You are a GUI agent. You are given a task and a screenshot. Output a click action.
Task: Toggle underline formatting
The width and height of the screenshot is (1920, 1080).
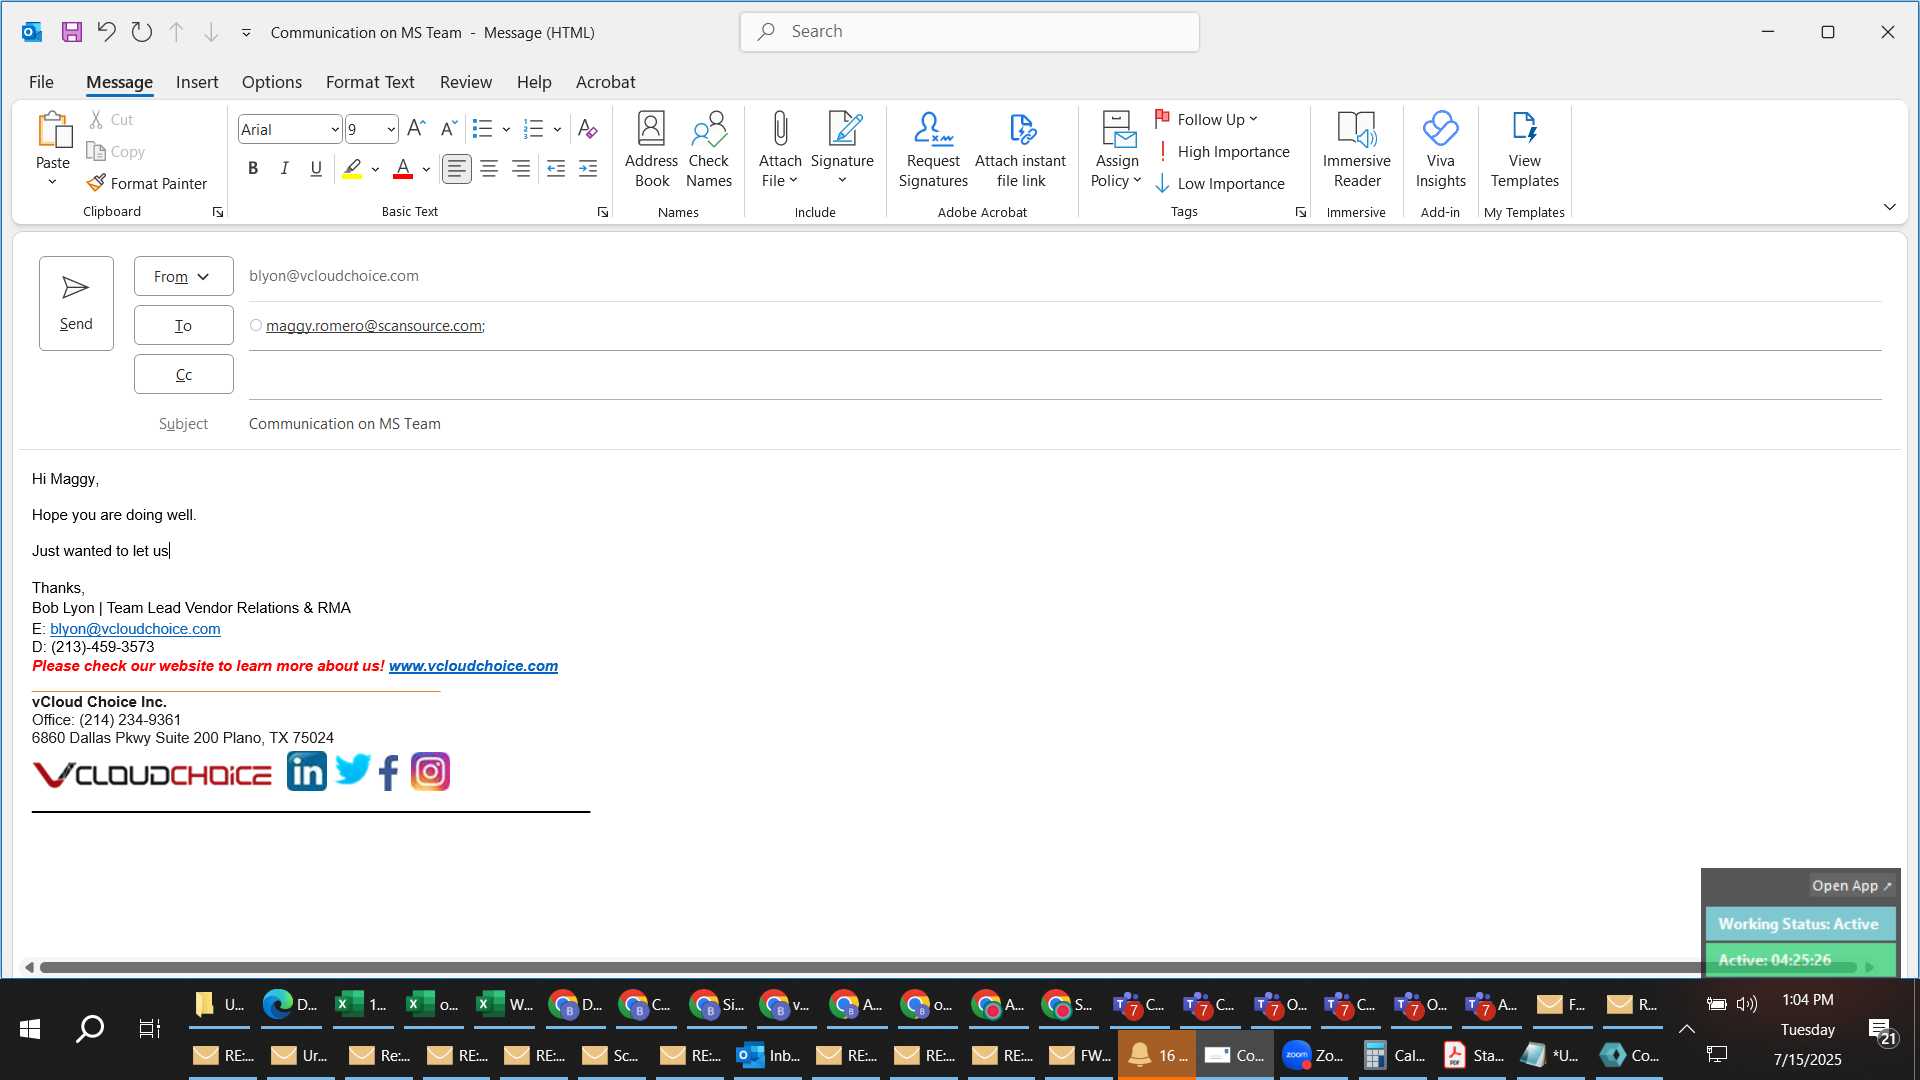click(316, 169)
